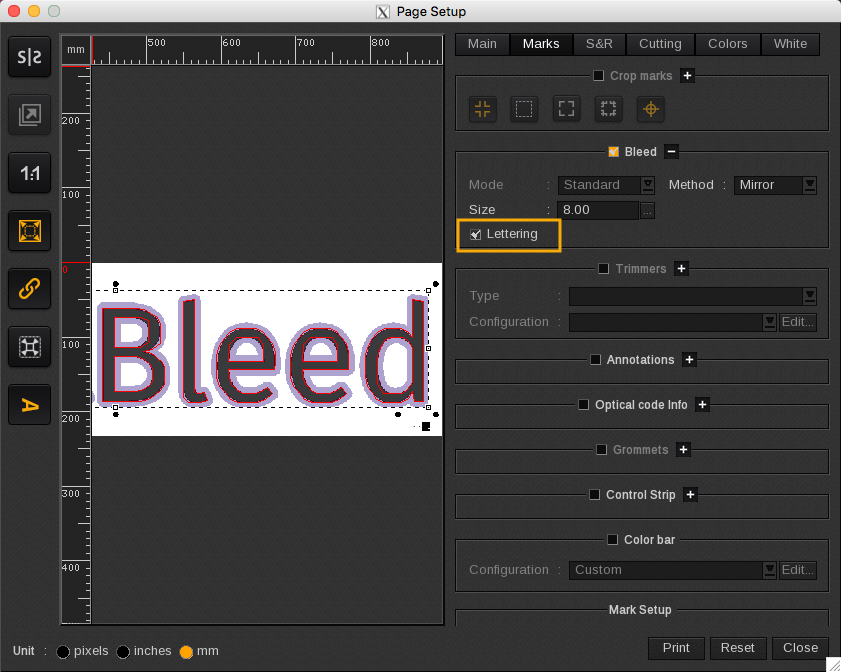The width and height of the screenshot is (841, 672).
Task: Open the Color bar Configuration dropdown
Action: tap(673, 570)
